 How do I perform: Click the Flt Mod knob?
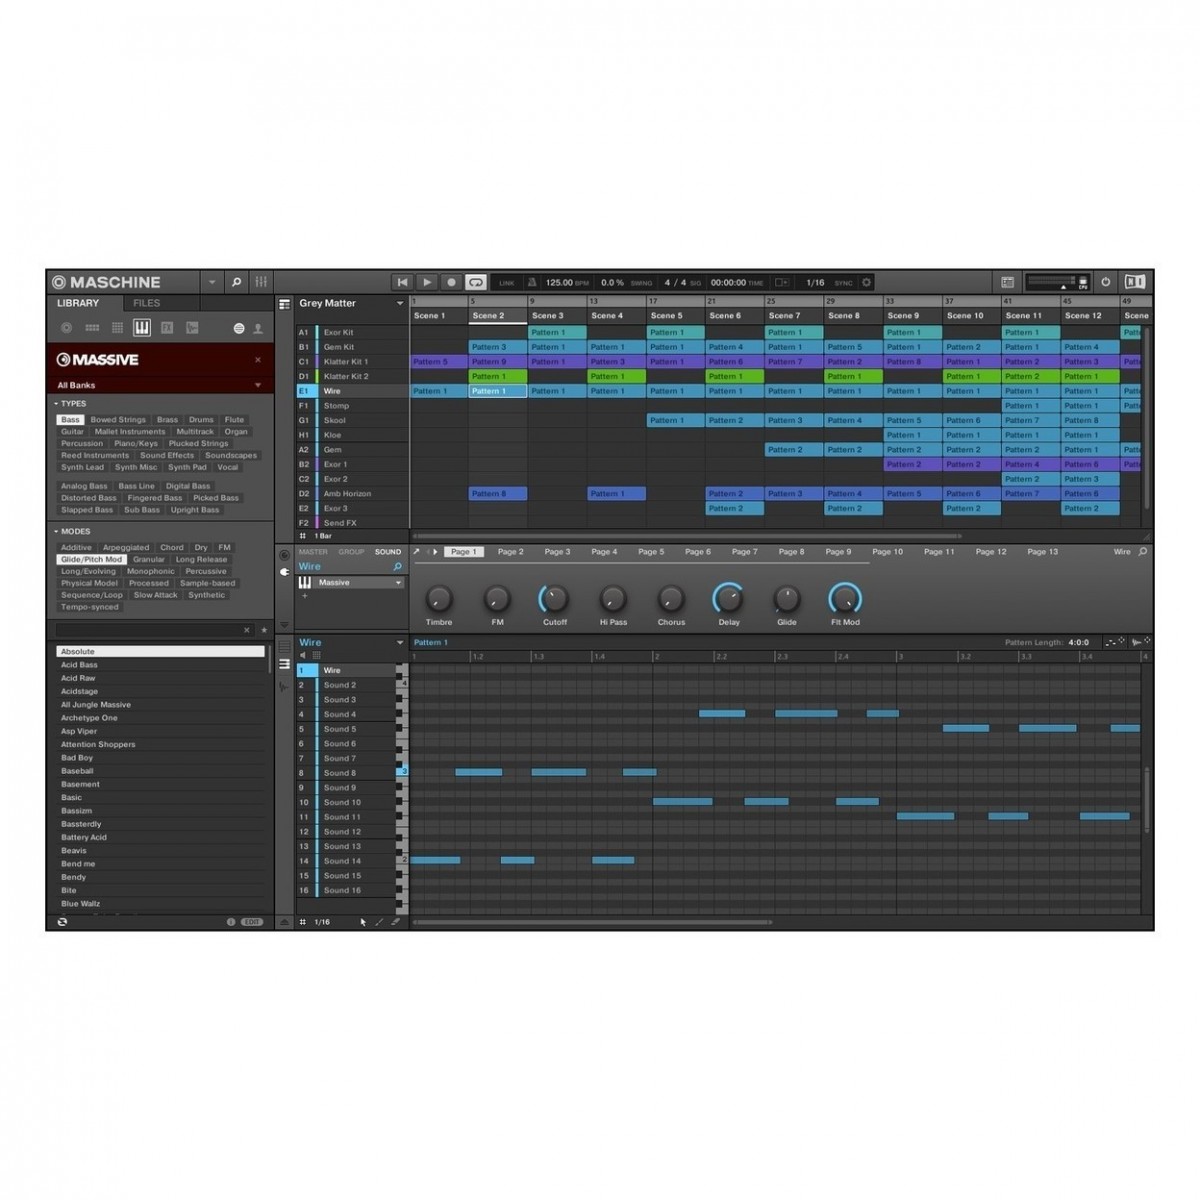[845, 599]
